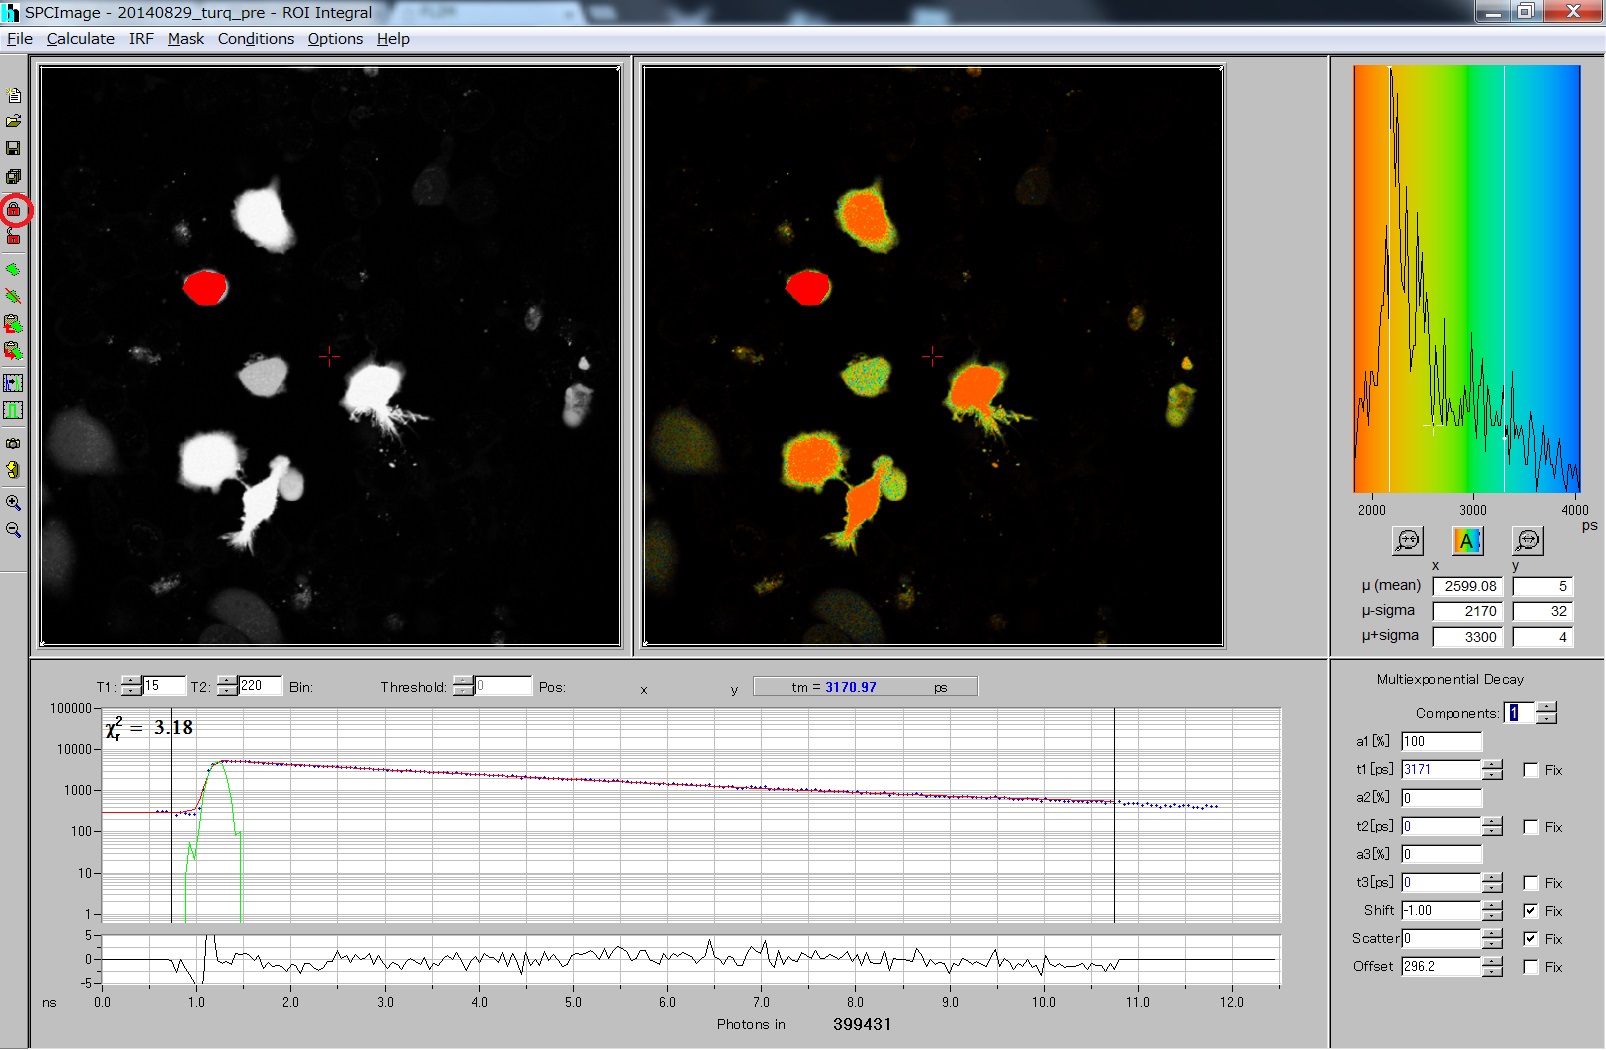This screenshot has height=1050, width=1606.
Task: Click the T1 field showing 15
Action: 164,686
